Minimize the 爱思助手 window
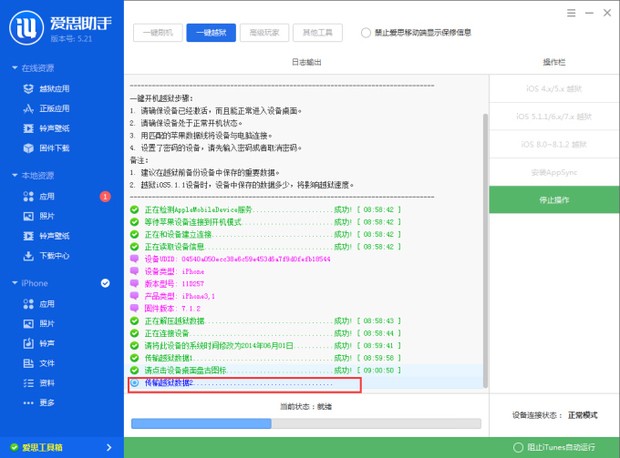This screenshot has width=620, height=458. [589, 13]
